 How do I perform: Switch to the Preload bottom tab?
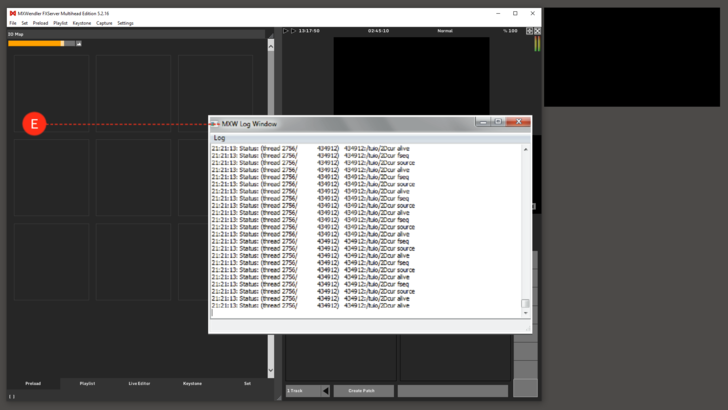point(33,384)
